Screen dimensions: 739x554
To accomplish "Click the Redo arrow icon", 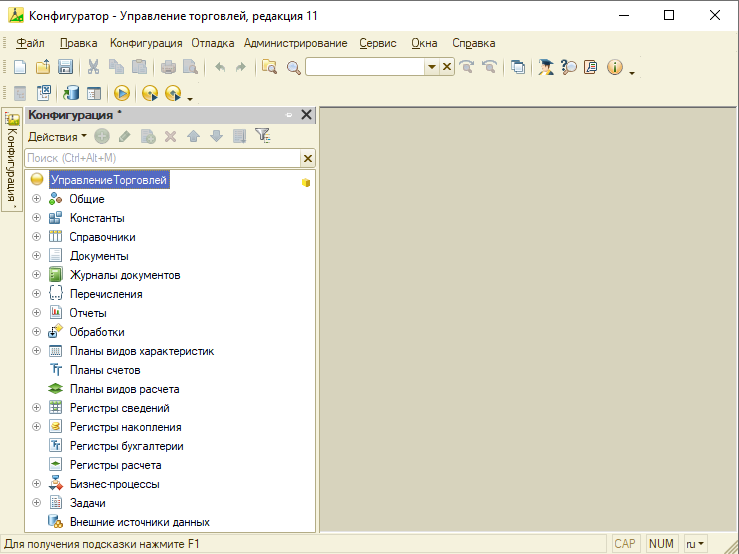I will (241, 67).
